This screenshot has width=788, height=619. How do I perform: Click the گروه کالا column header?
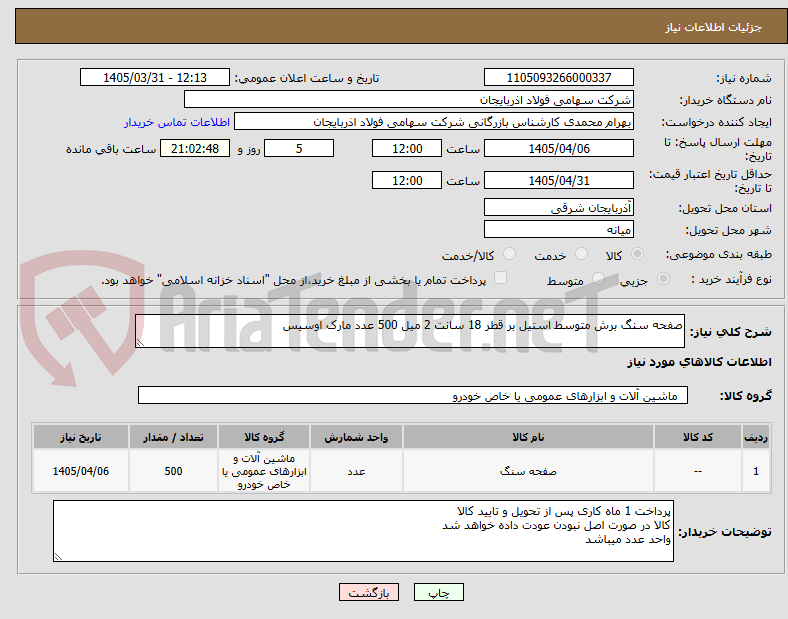pyautogui.click(x=264, y=437)
